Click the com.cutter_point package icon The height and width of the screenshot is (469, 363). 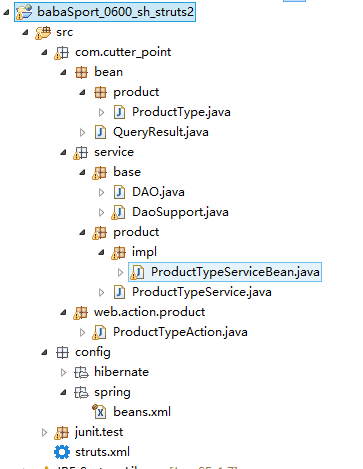pos(62,53)
